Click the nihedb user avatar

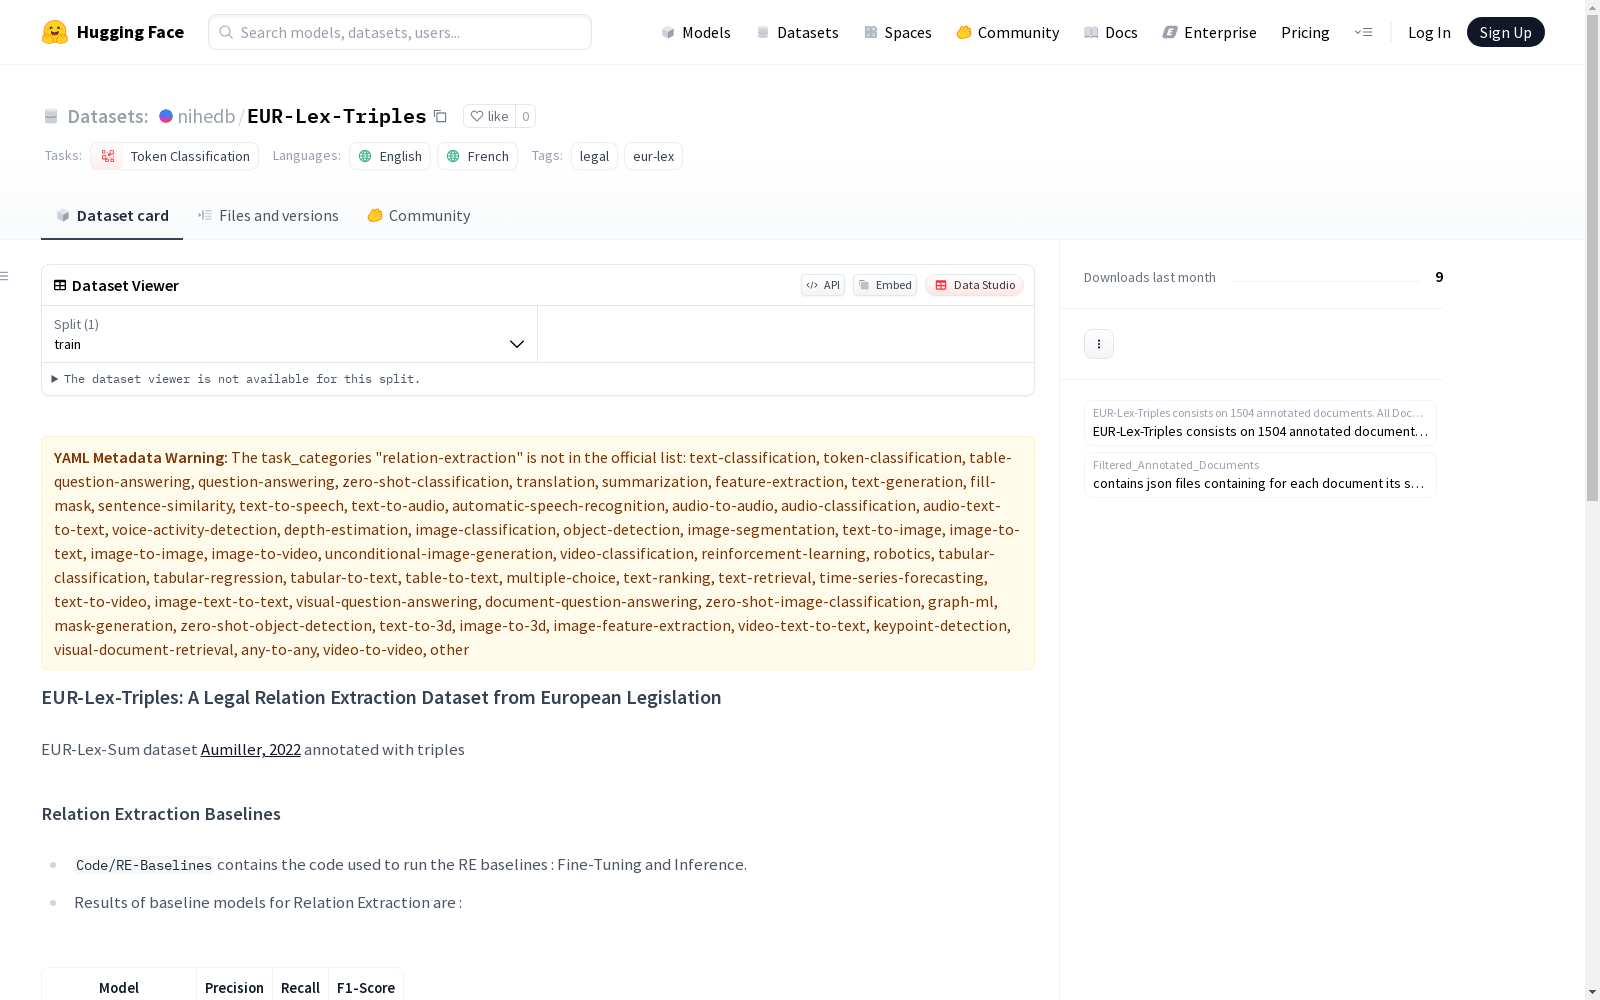166,116
